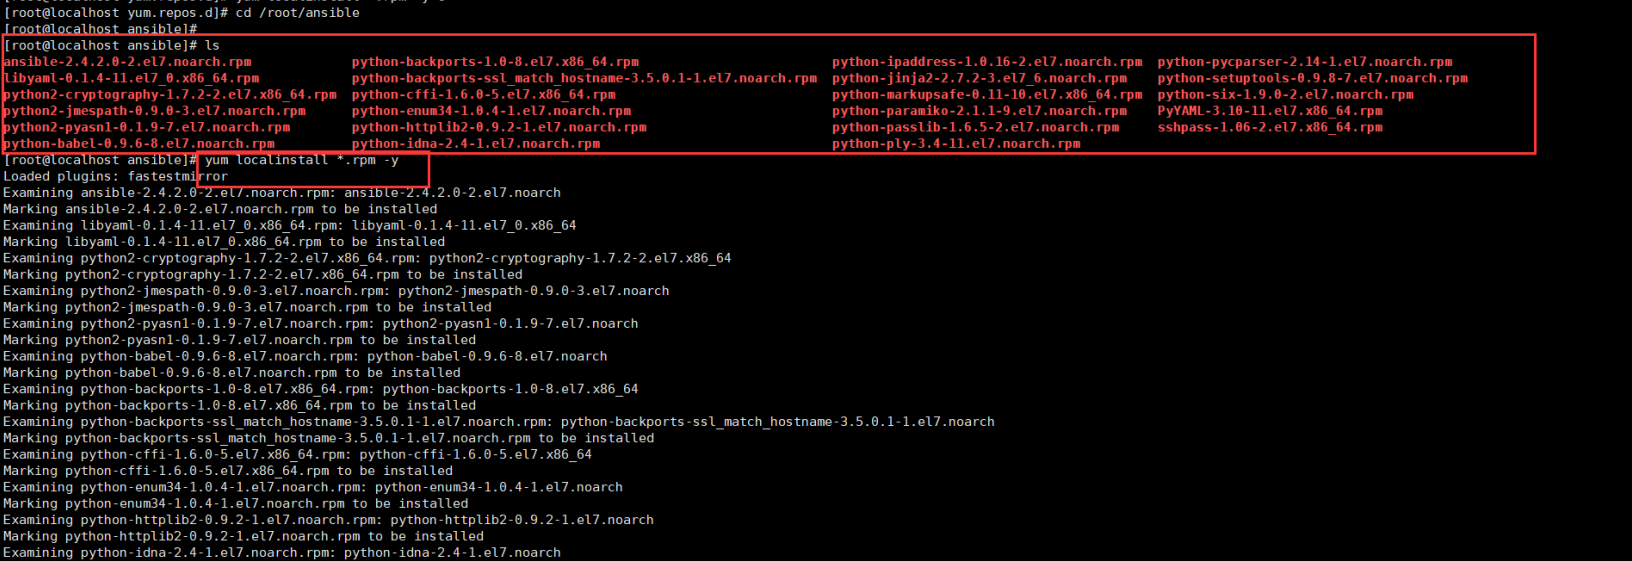Screen dimensions: 1632x561
Task: Click 'Marking python-httplib2-0.9.2-1 to be installed' line
Action: [244, 537]
